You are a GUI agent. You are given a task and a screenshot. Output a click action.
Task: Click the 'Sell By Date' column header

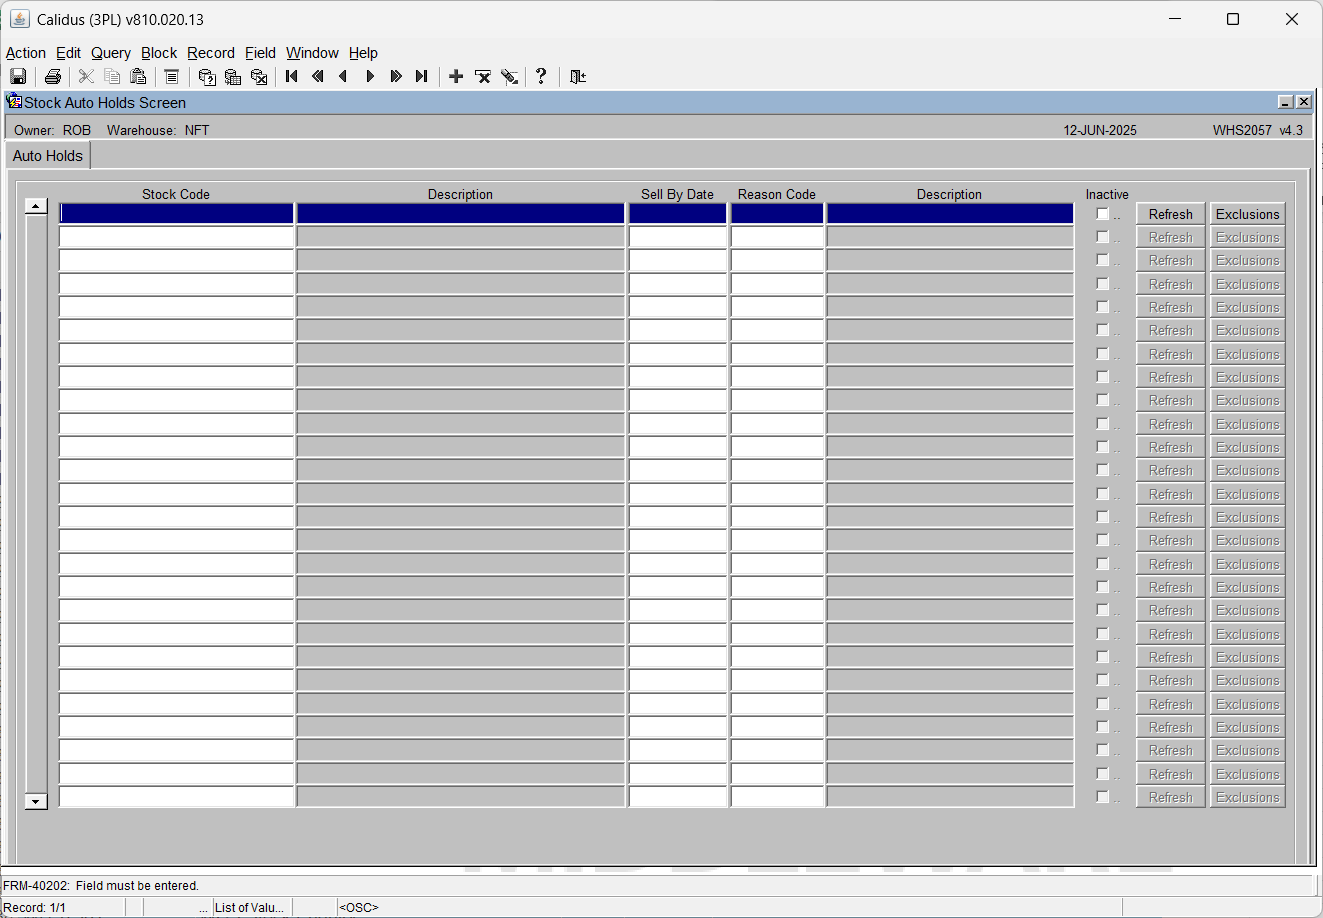(x=677, y=194)
